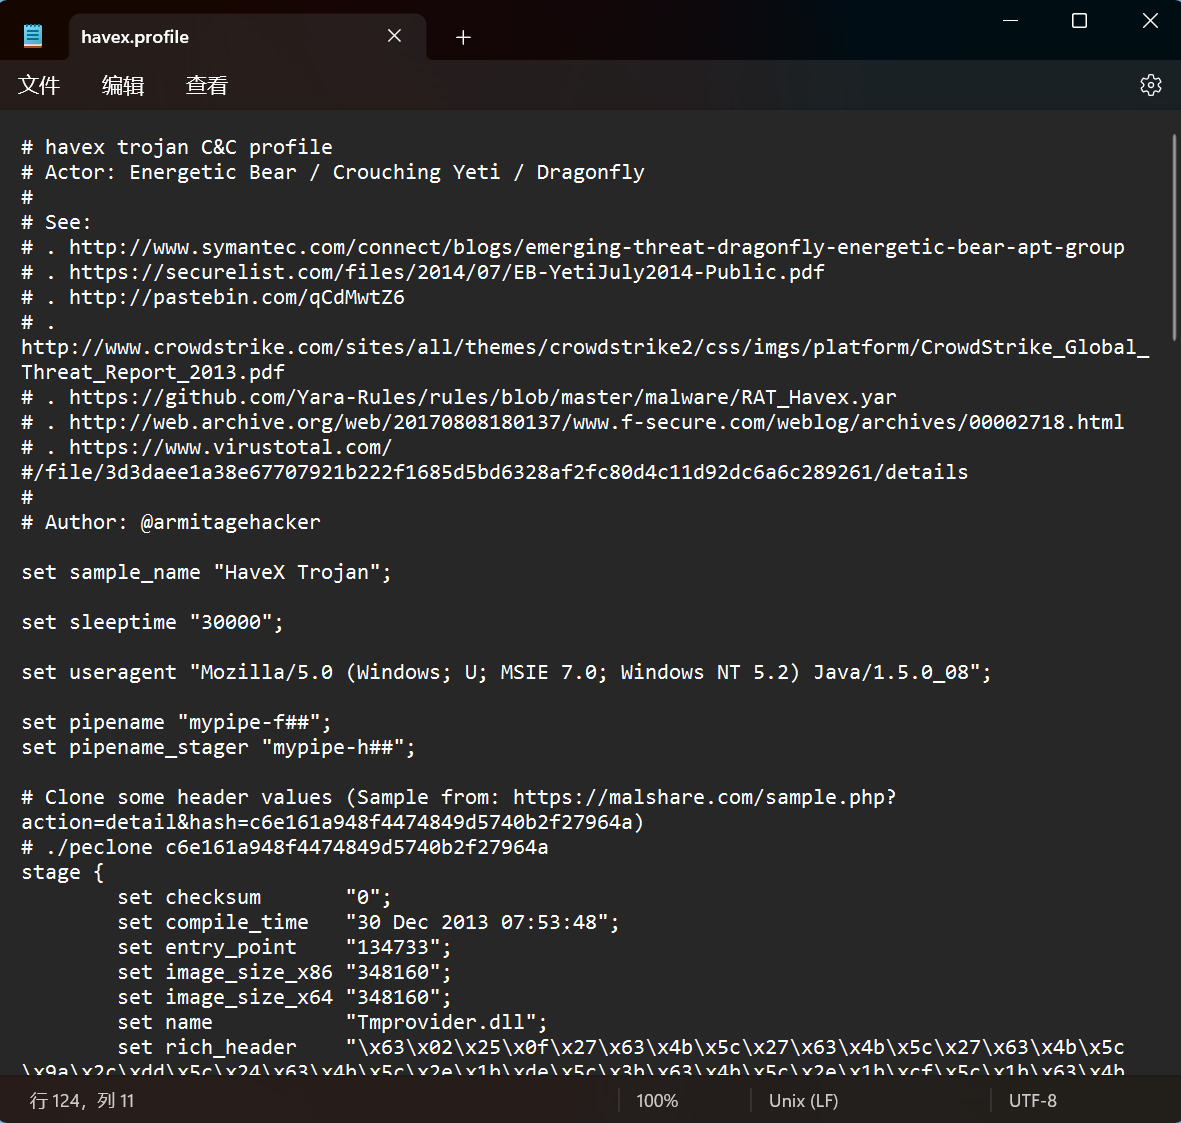The width and height of the screenshot is (1181, 1123).
Task: Click the set rich_header line
Action: 621,1047
